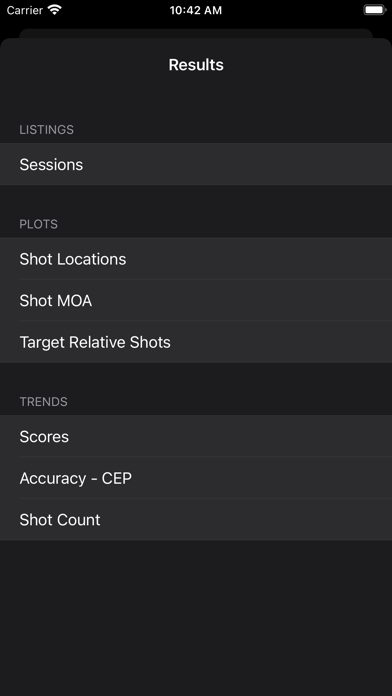The image size is (392, 696).
Task: Click the TRENDS section header
Action: click(x=44, y=402)
